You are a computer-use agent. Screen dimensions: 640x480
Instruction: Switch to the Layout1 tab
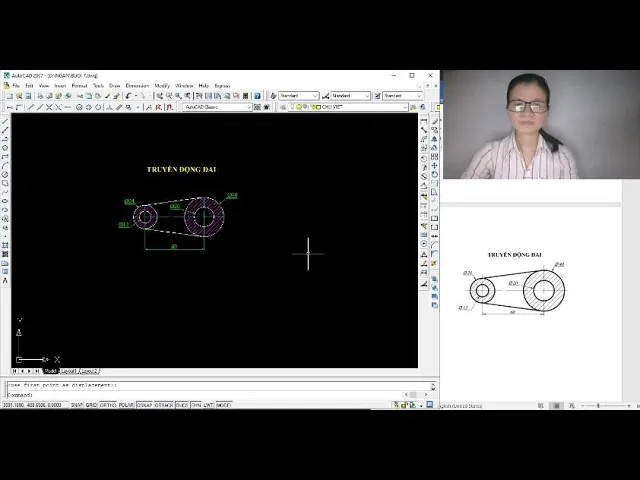coord(68,371)
